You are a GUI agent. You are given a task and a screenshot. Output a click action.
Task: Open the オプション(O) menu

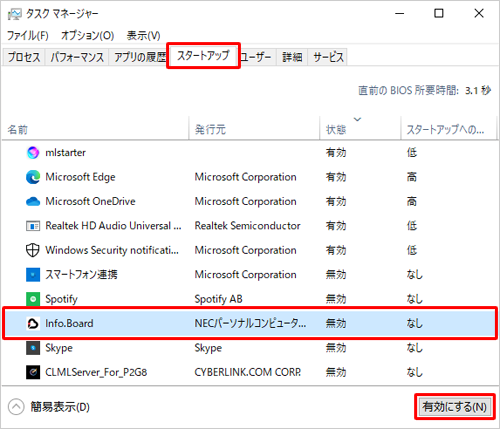[87, 35]
